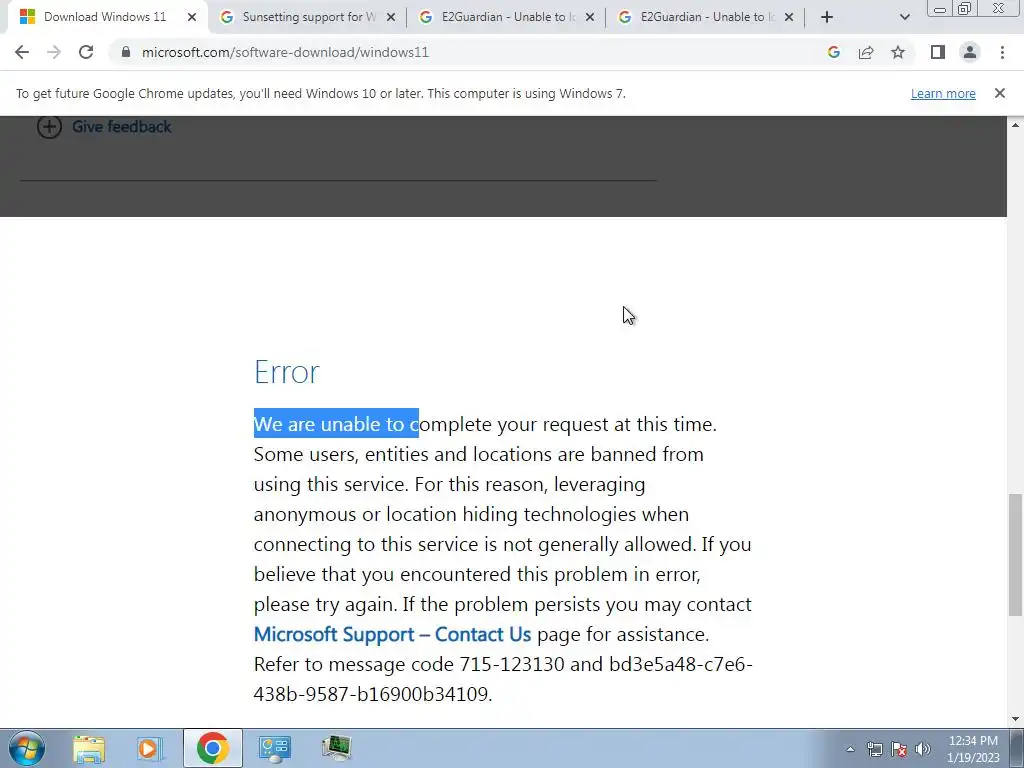The height and width of the screenshot is (768, 1024).
Task: Close the first E2Guardian tab
Action: coord(590,17)
